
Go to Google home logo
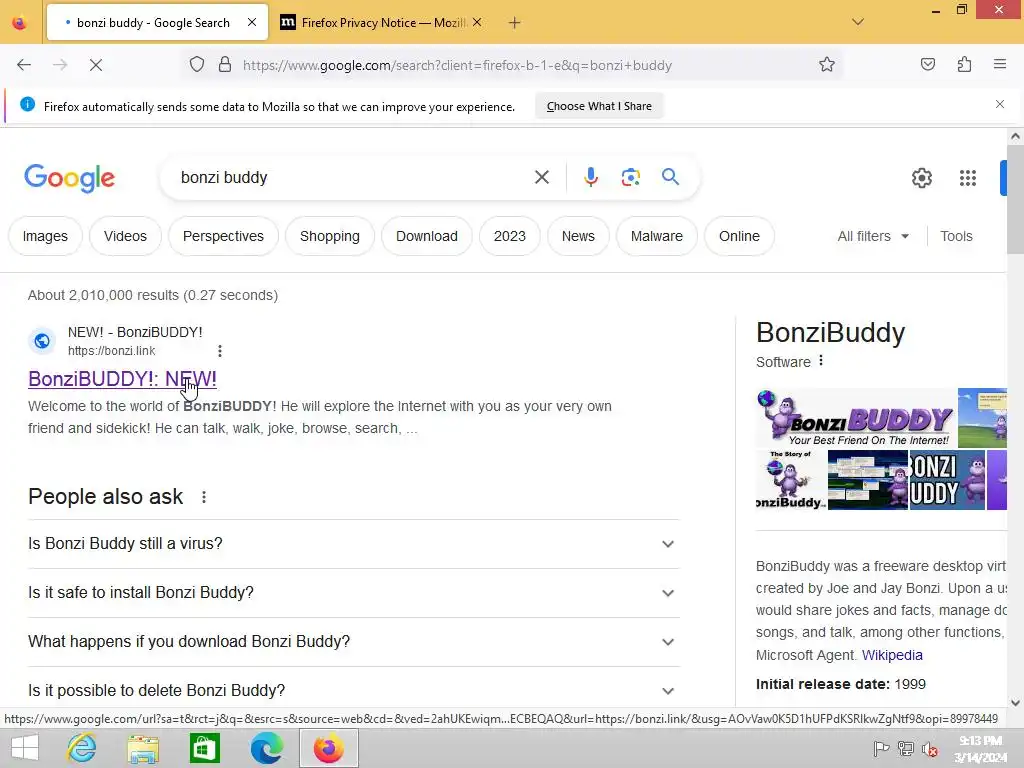tap(70, 178)
